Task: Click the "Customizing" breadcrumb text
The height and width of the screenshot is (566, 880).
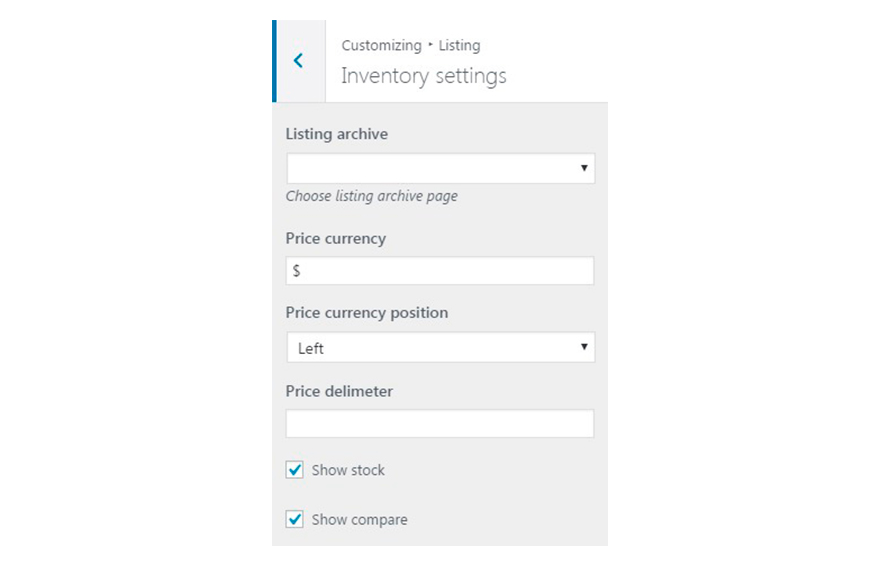Action: (x=381, y=46)
